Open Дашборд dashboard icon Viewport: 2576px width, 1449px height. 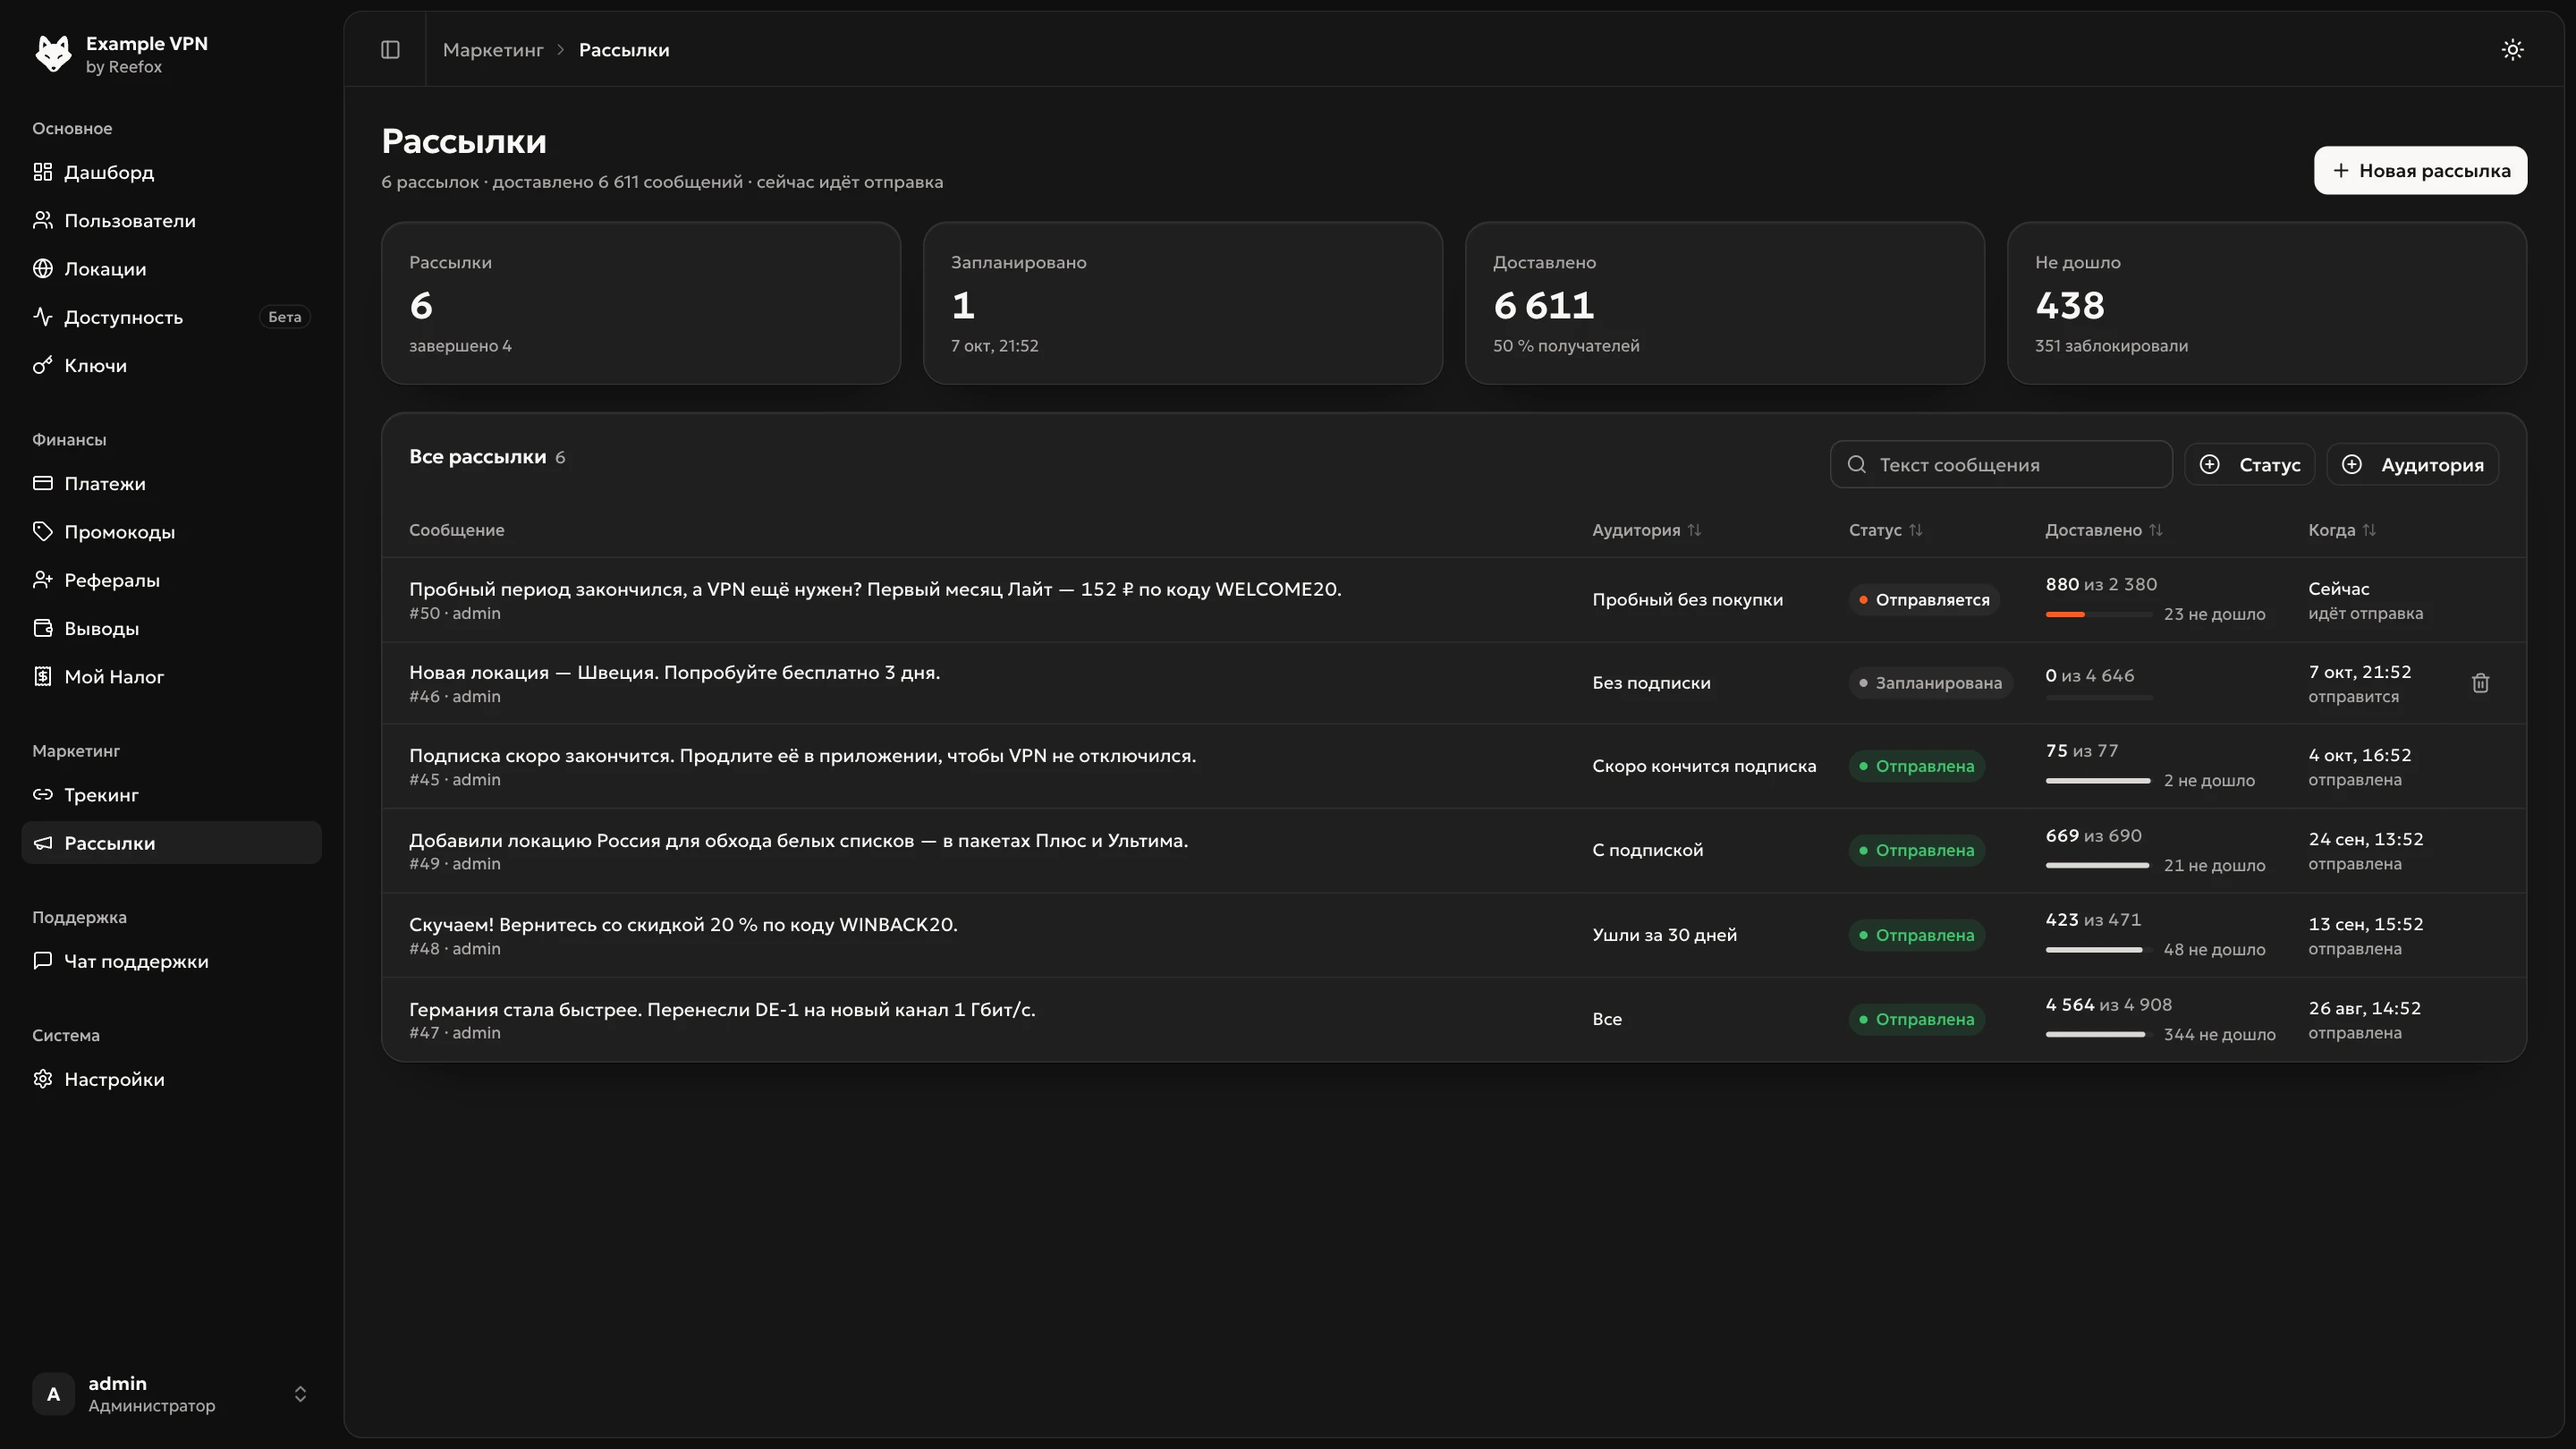(42, 172)
